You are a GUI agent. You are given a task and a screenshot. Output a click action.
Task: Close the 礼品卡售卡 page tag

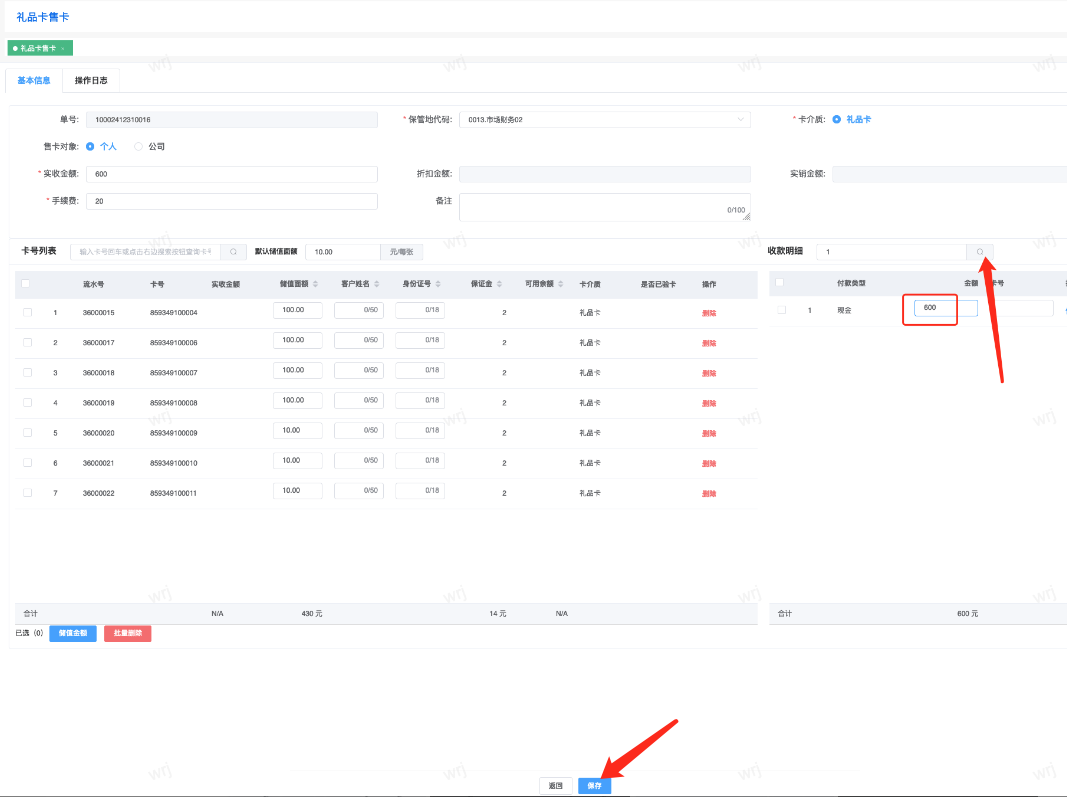click(63, 48)
